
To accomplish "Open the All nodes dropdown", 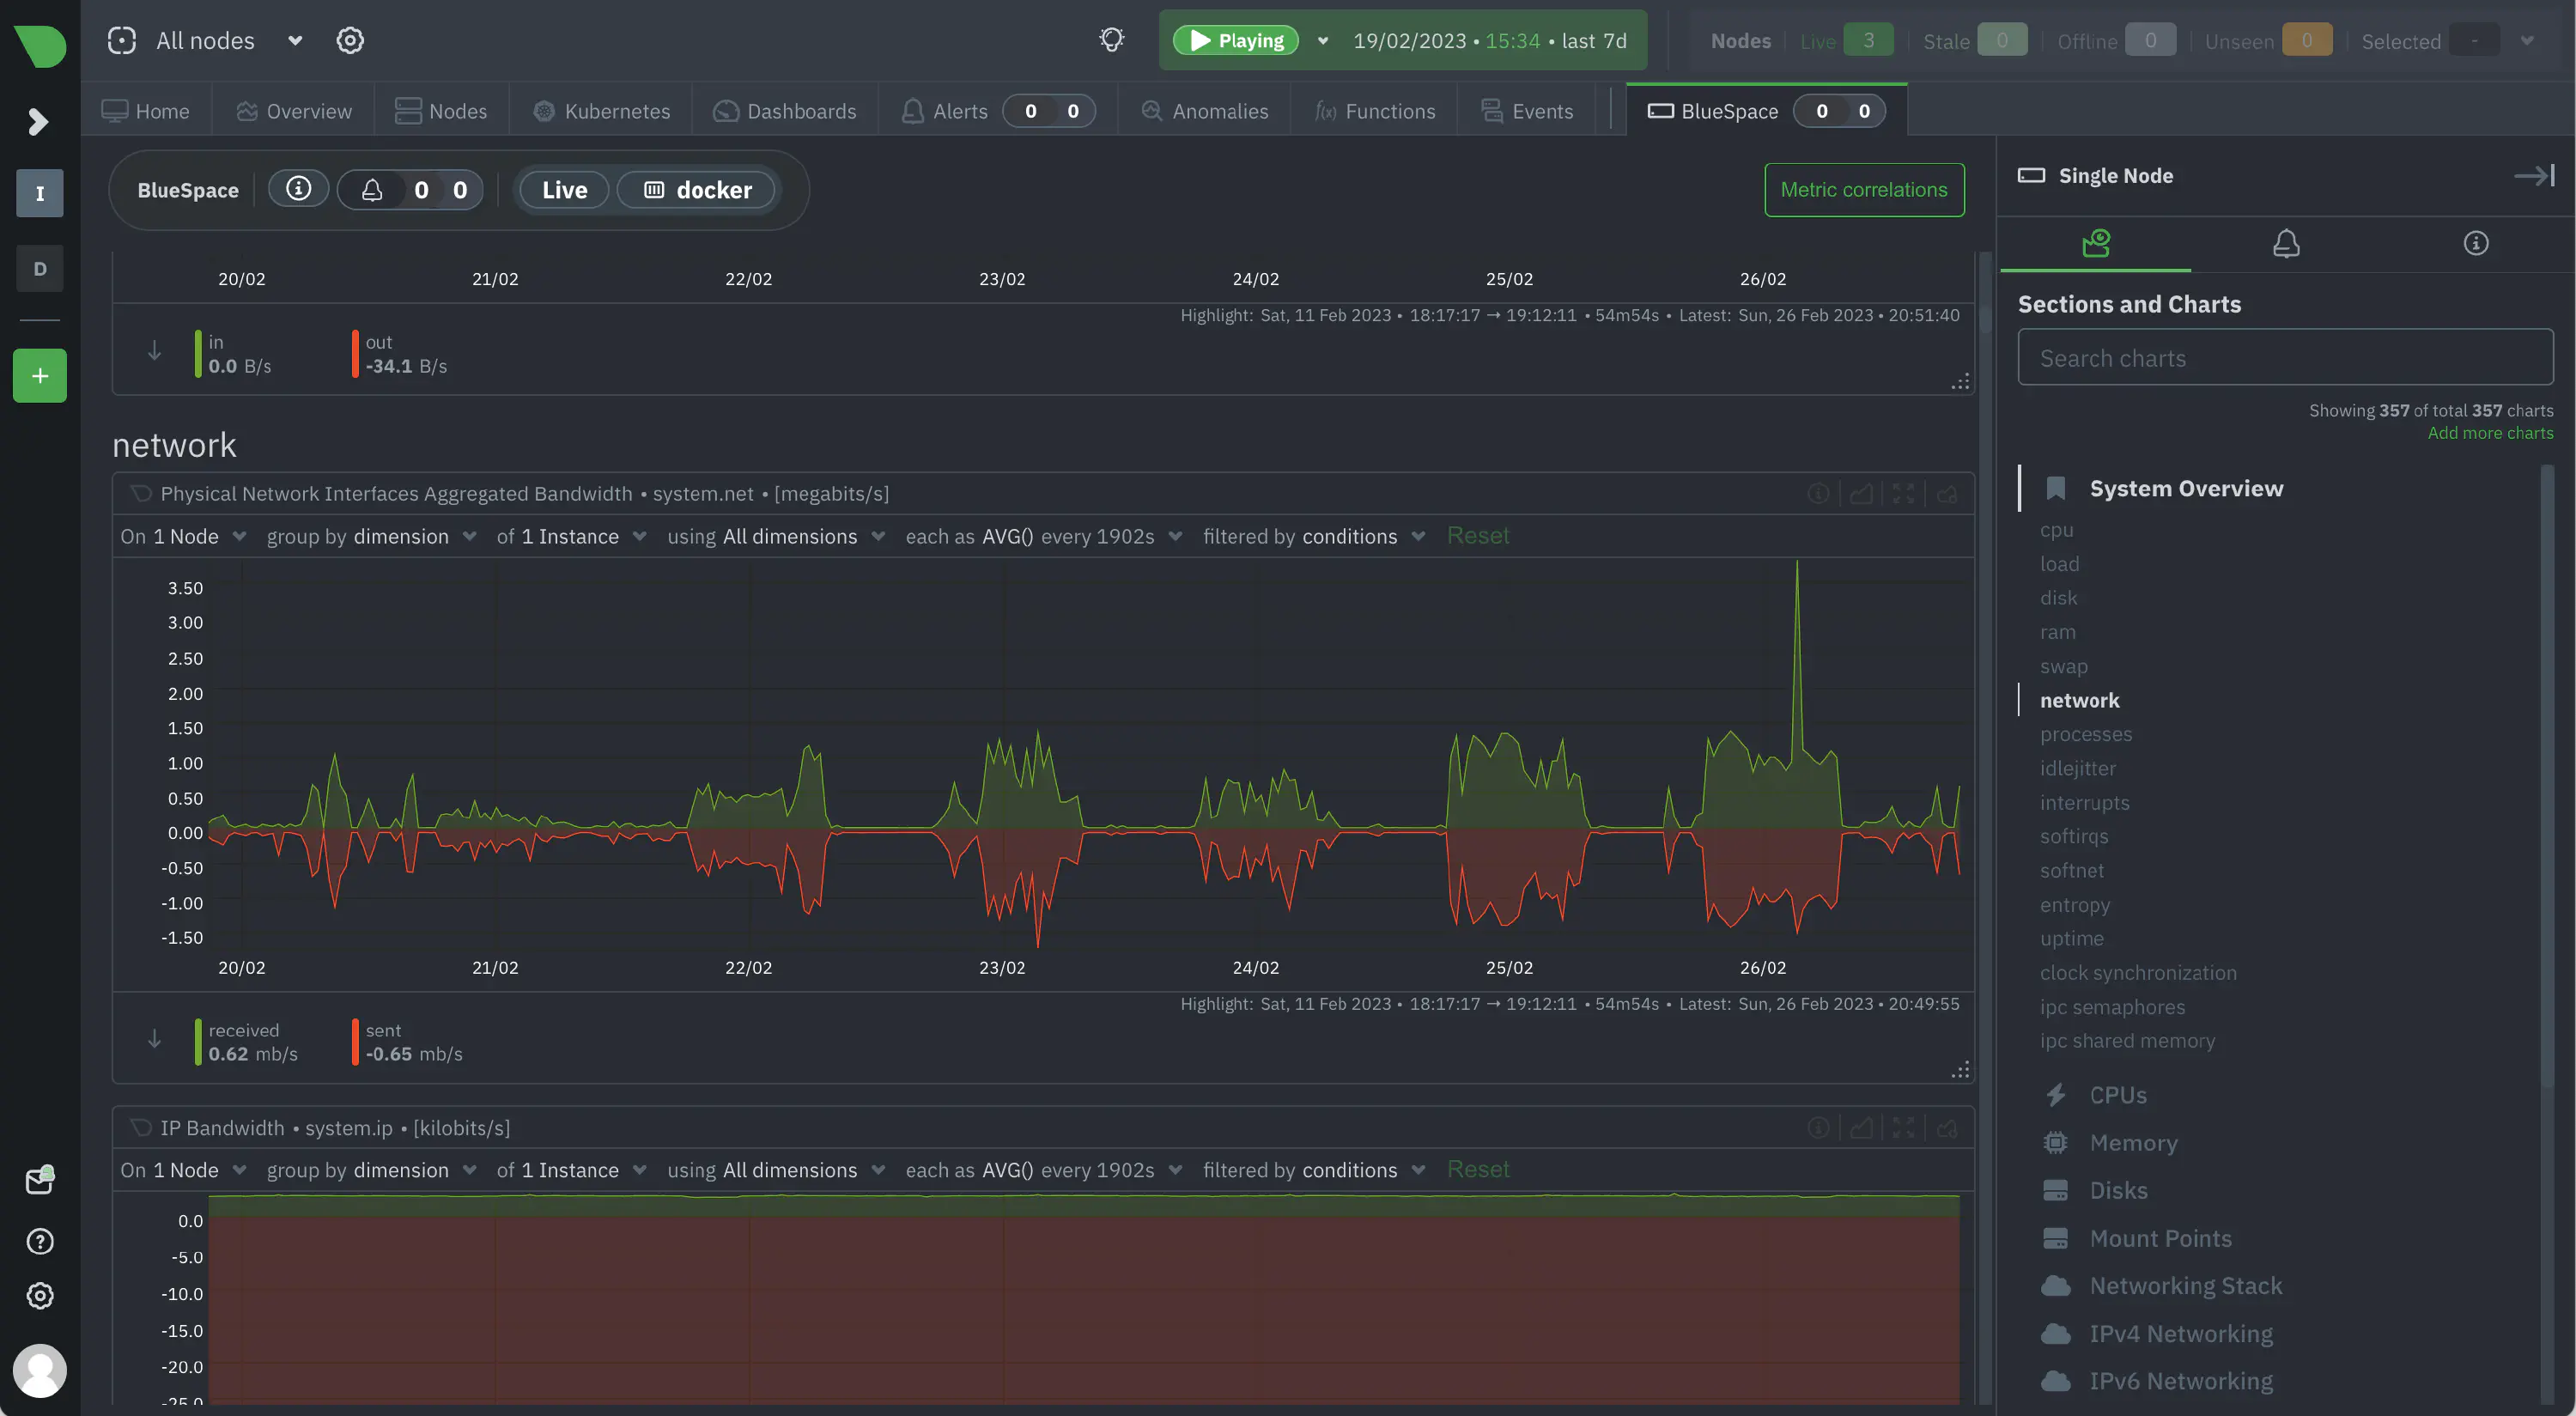I will point(294,41).
